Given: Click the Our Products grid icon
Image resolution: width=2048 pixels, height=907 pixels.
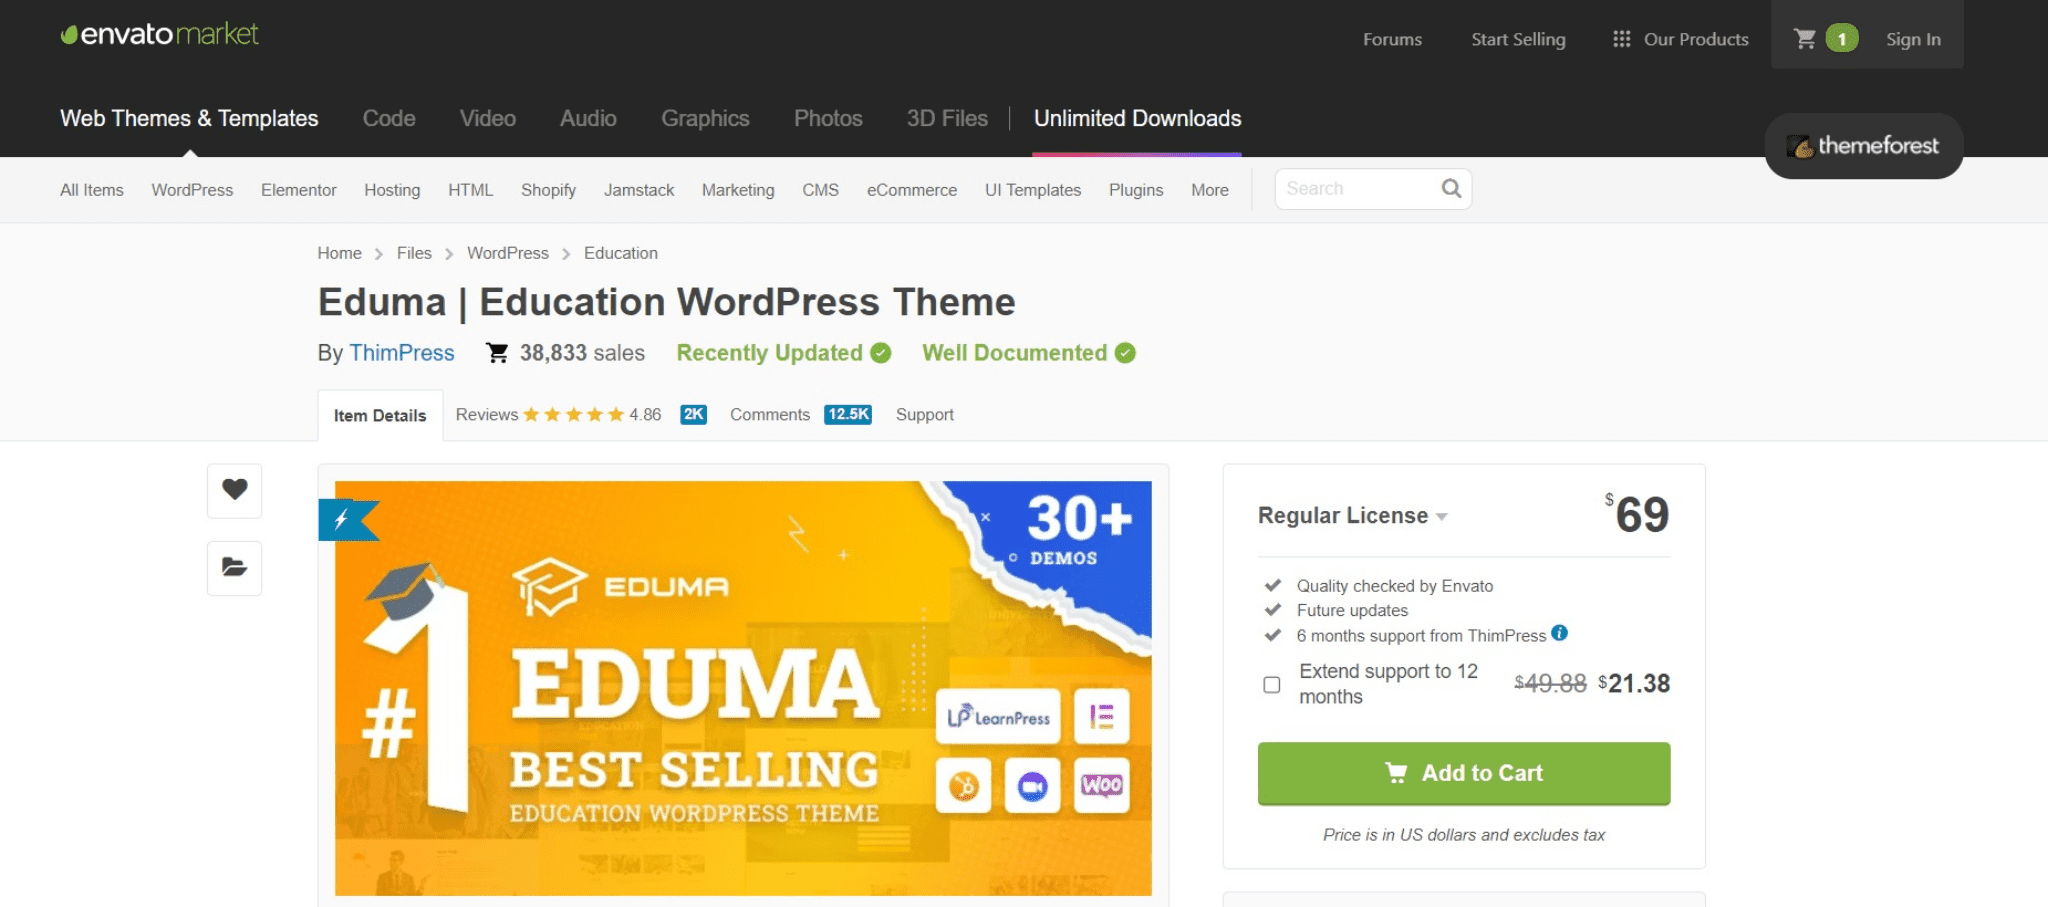Looking at the screenshot, I should coord(1621,39).
